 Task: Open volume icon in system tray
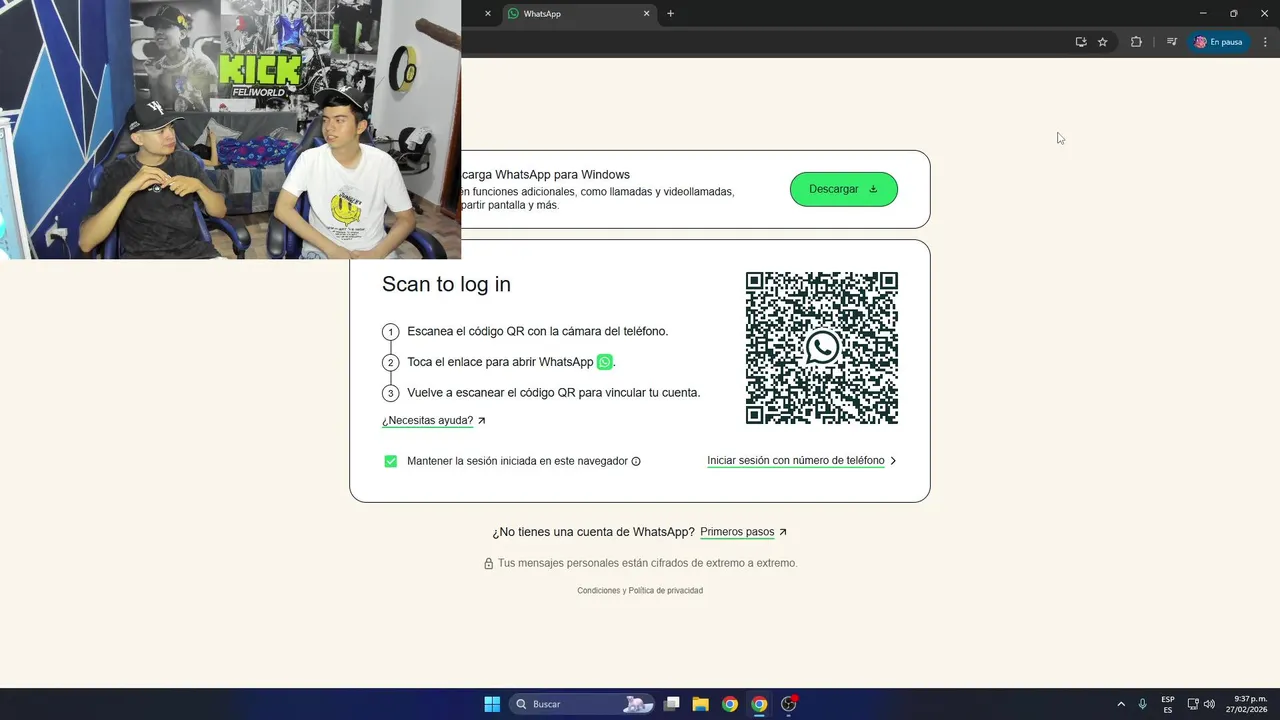coord(1209,704)
